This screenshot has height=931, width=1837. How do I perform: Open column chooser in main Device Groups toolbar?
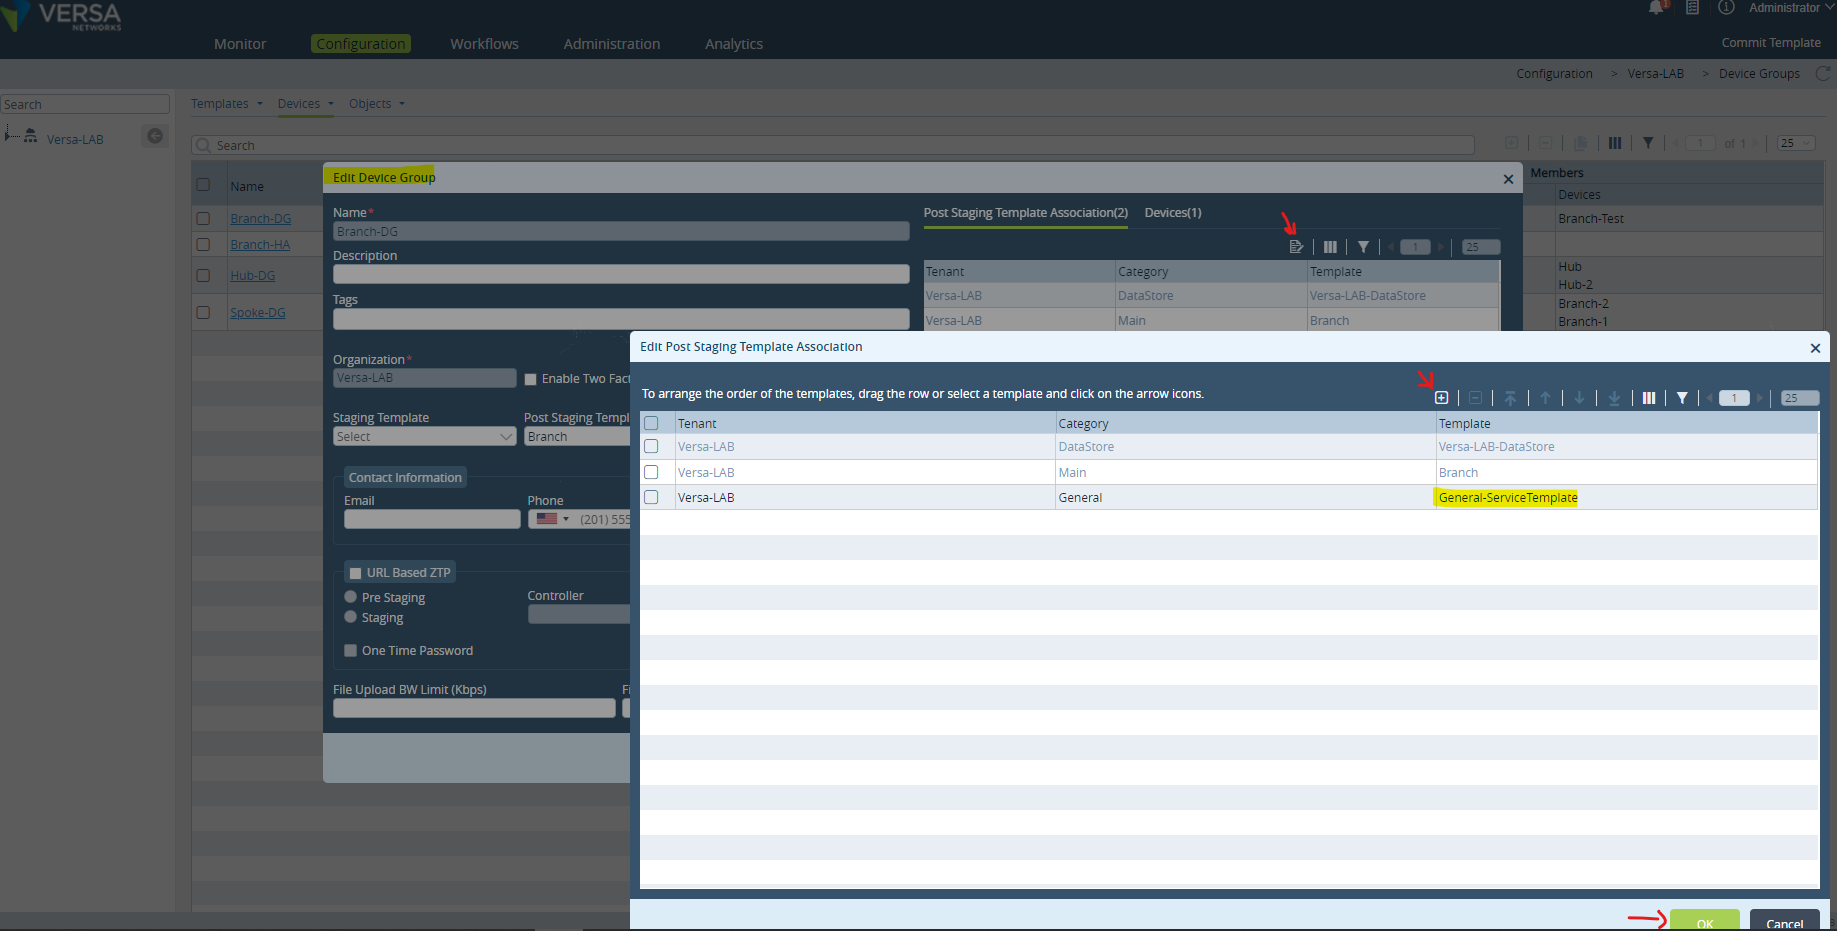click(1615, 143)
